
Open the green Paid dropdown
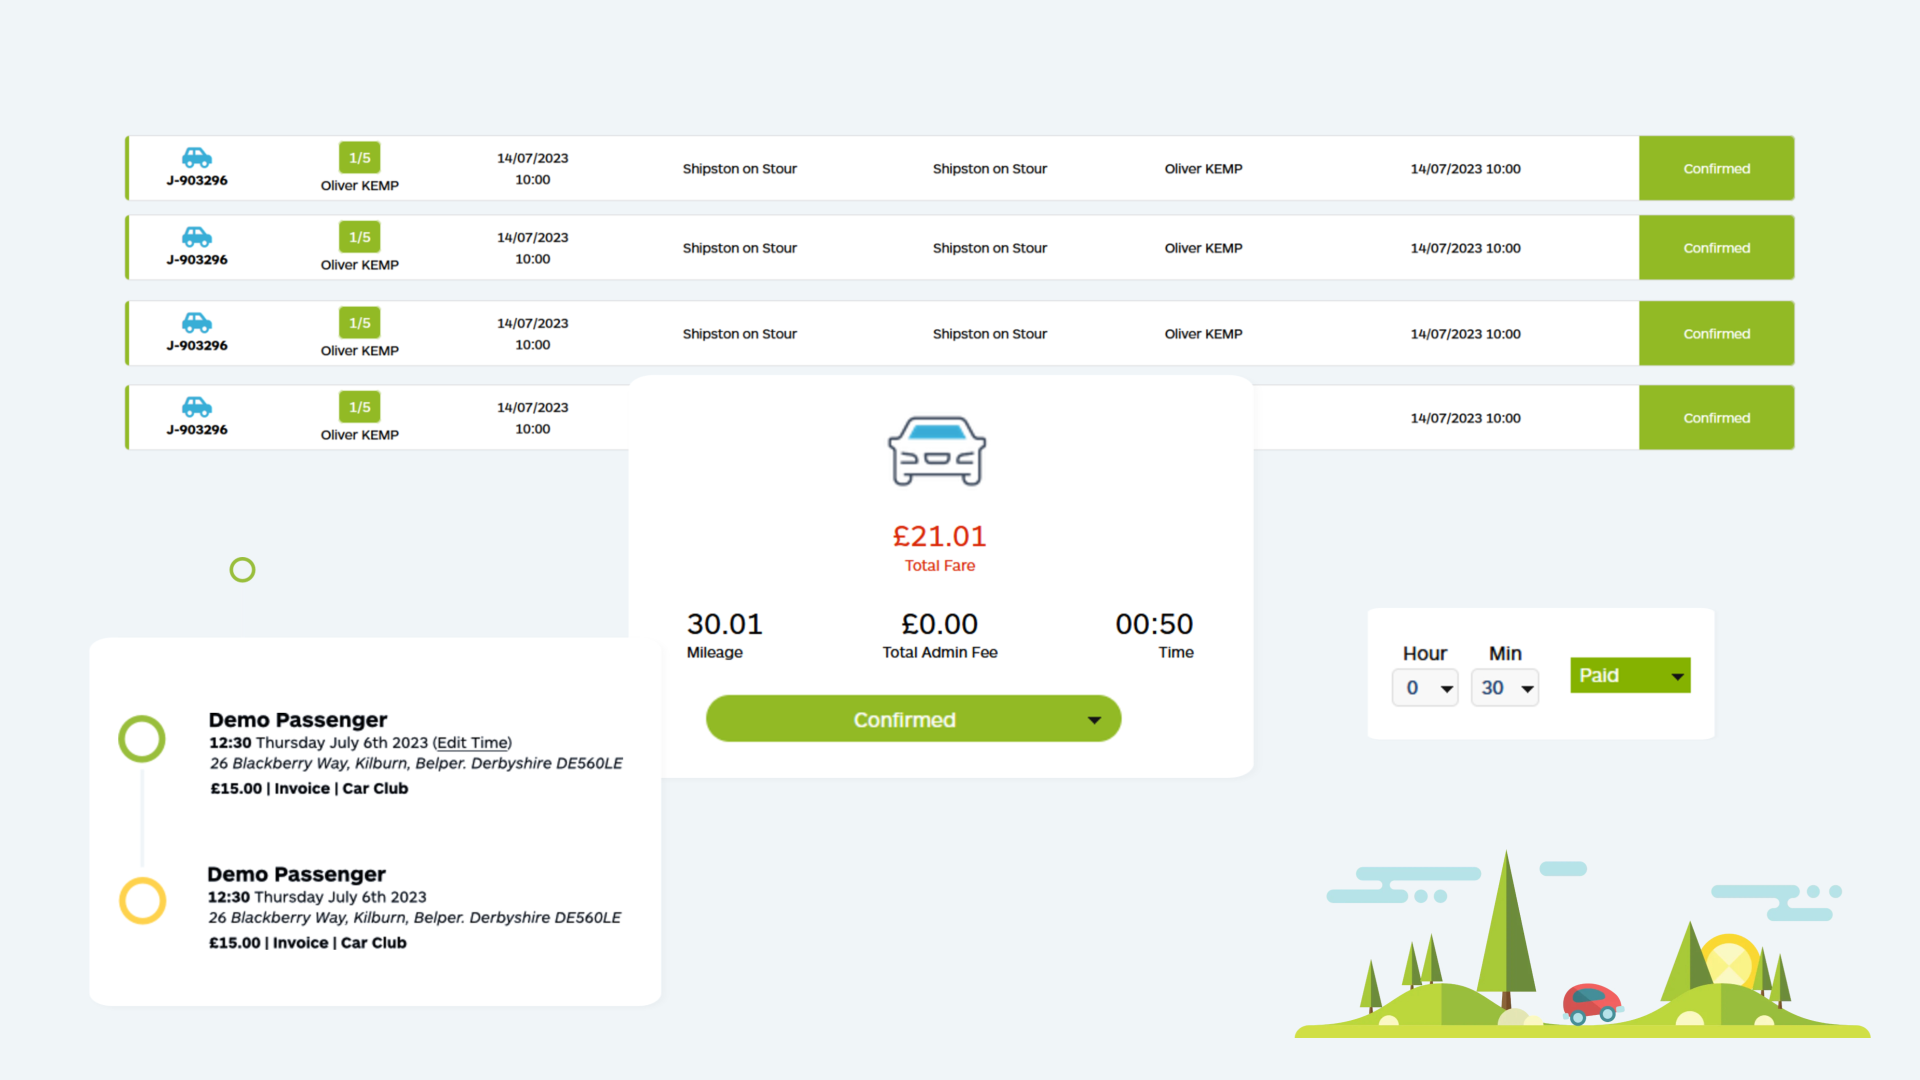(x=1630, y=675)
